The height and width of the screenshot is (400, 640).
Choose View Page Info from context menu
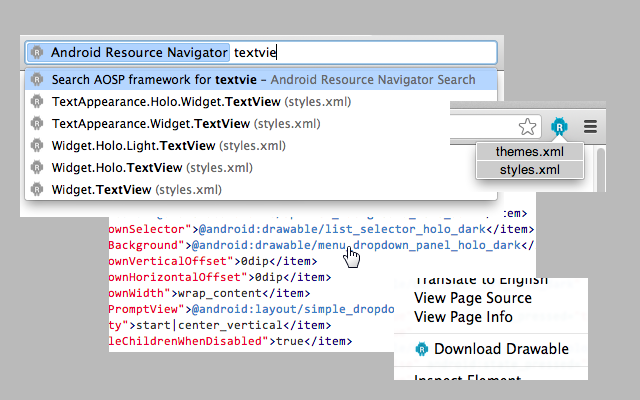(x=463, y=317)
